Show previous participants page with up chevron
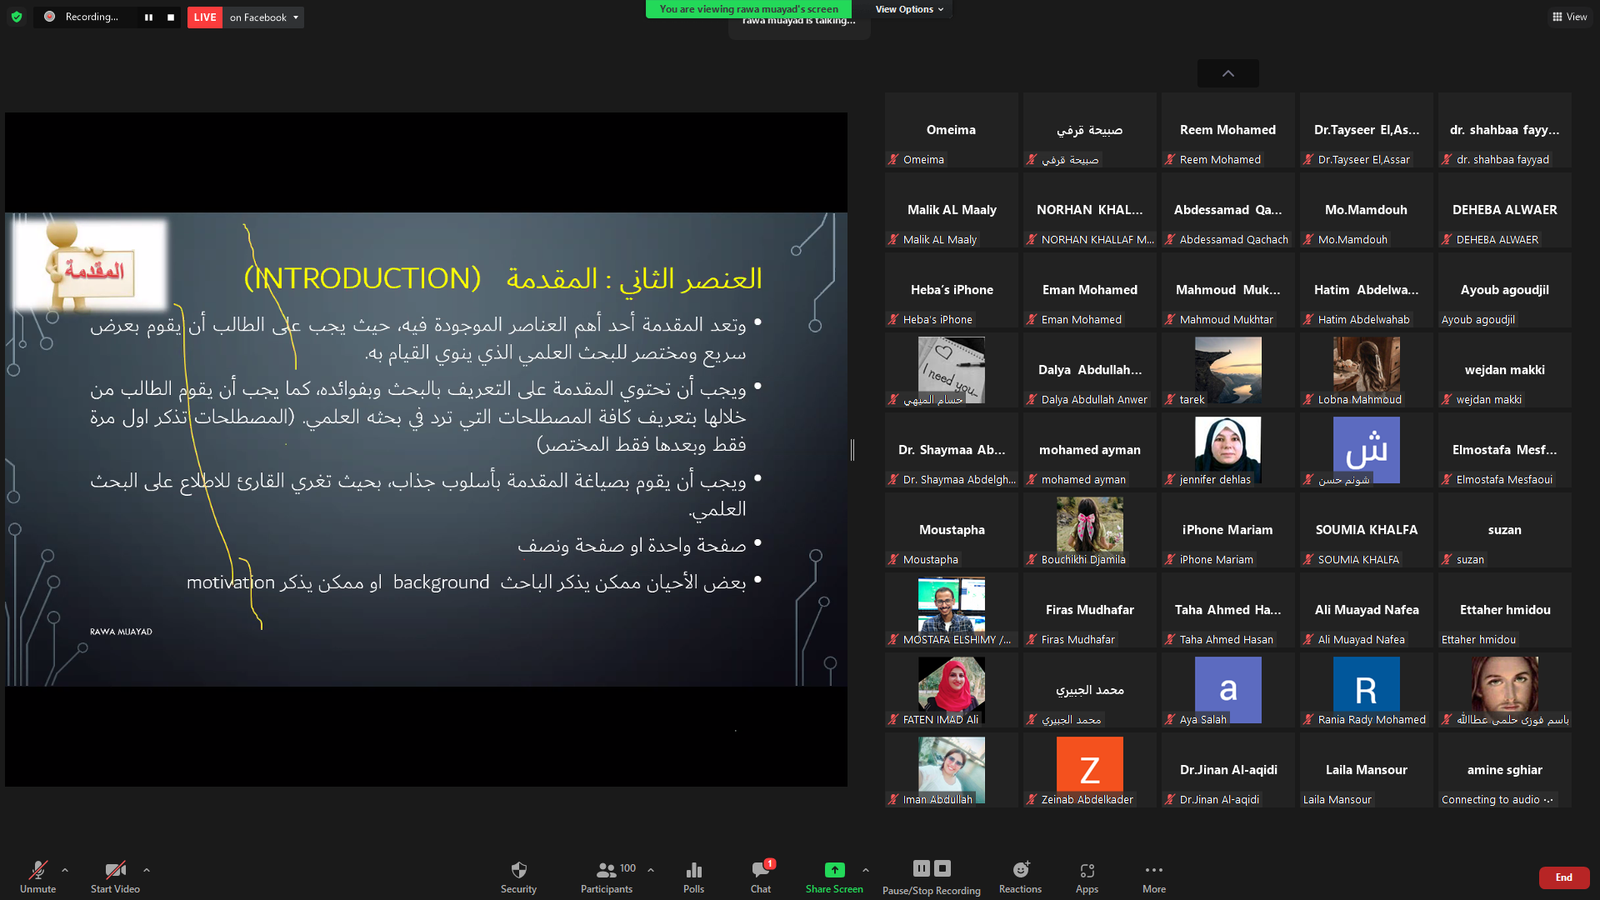The height and width of the screenshot is (900, 1600). click(1228, 73)
